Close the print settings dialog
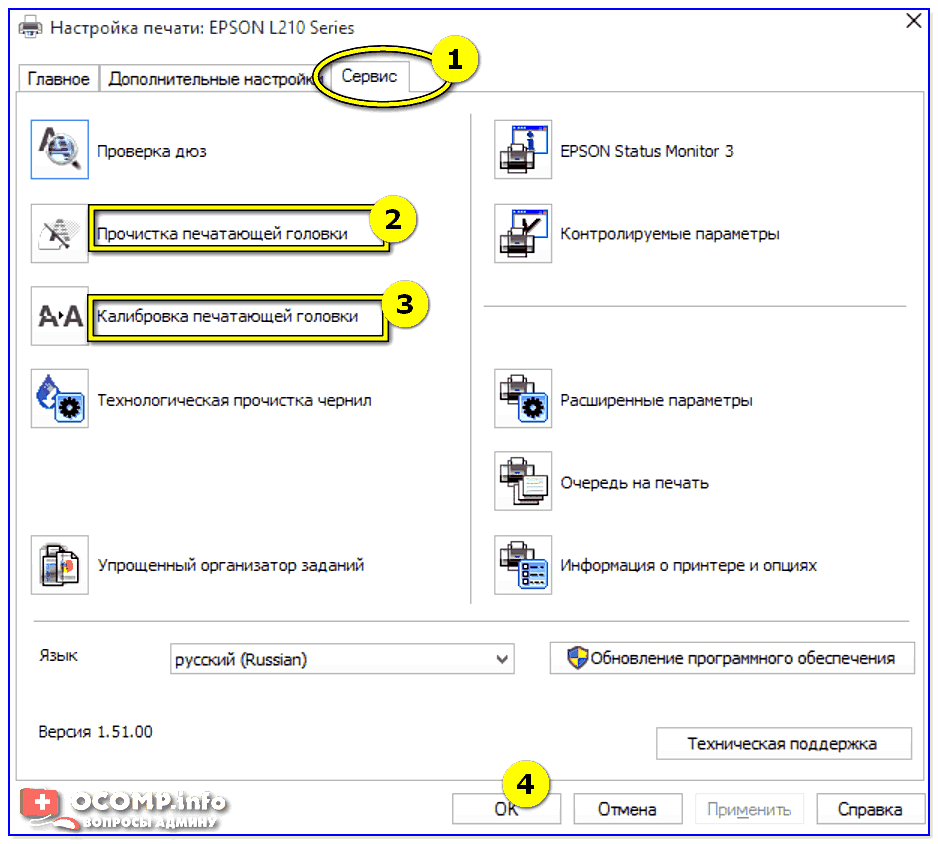 coord(913,21)
